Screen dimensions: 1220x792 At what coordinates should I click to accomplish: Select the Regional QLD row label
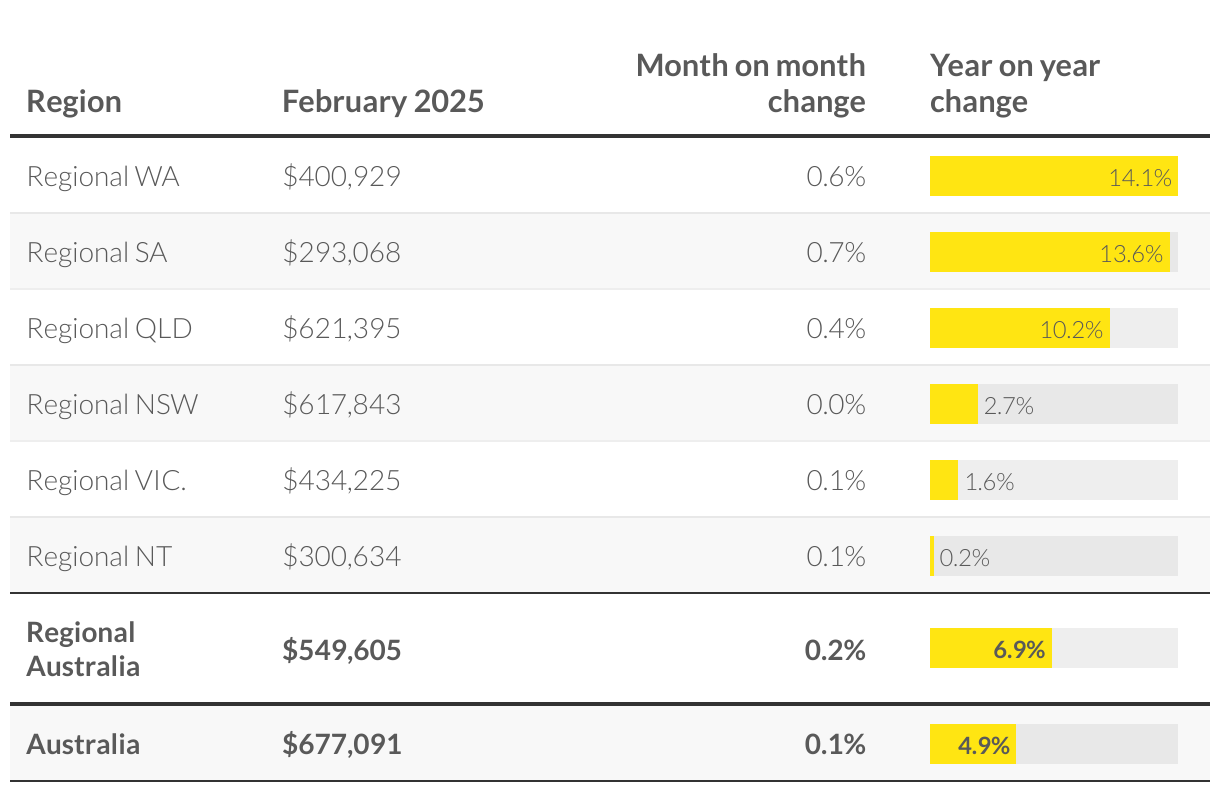coord(109,329)
